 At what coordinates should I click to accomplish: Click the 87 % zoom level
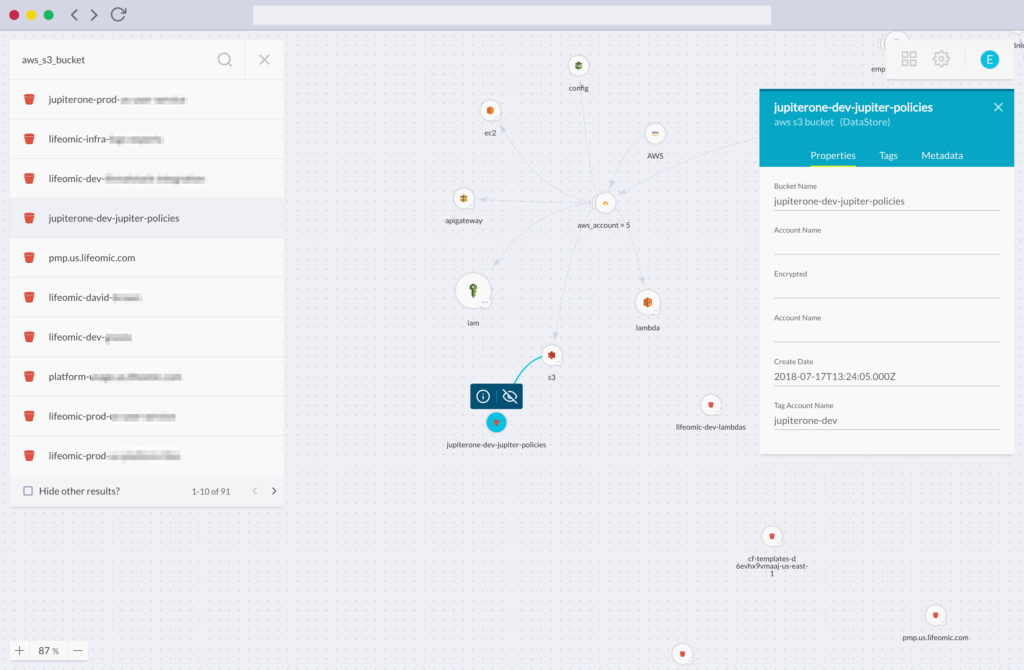point(48,650)
